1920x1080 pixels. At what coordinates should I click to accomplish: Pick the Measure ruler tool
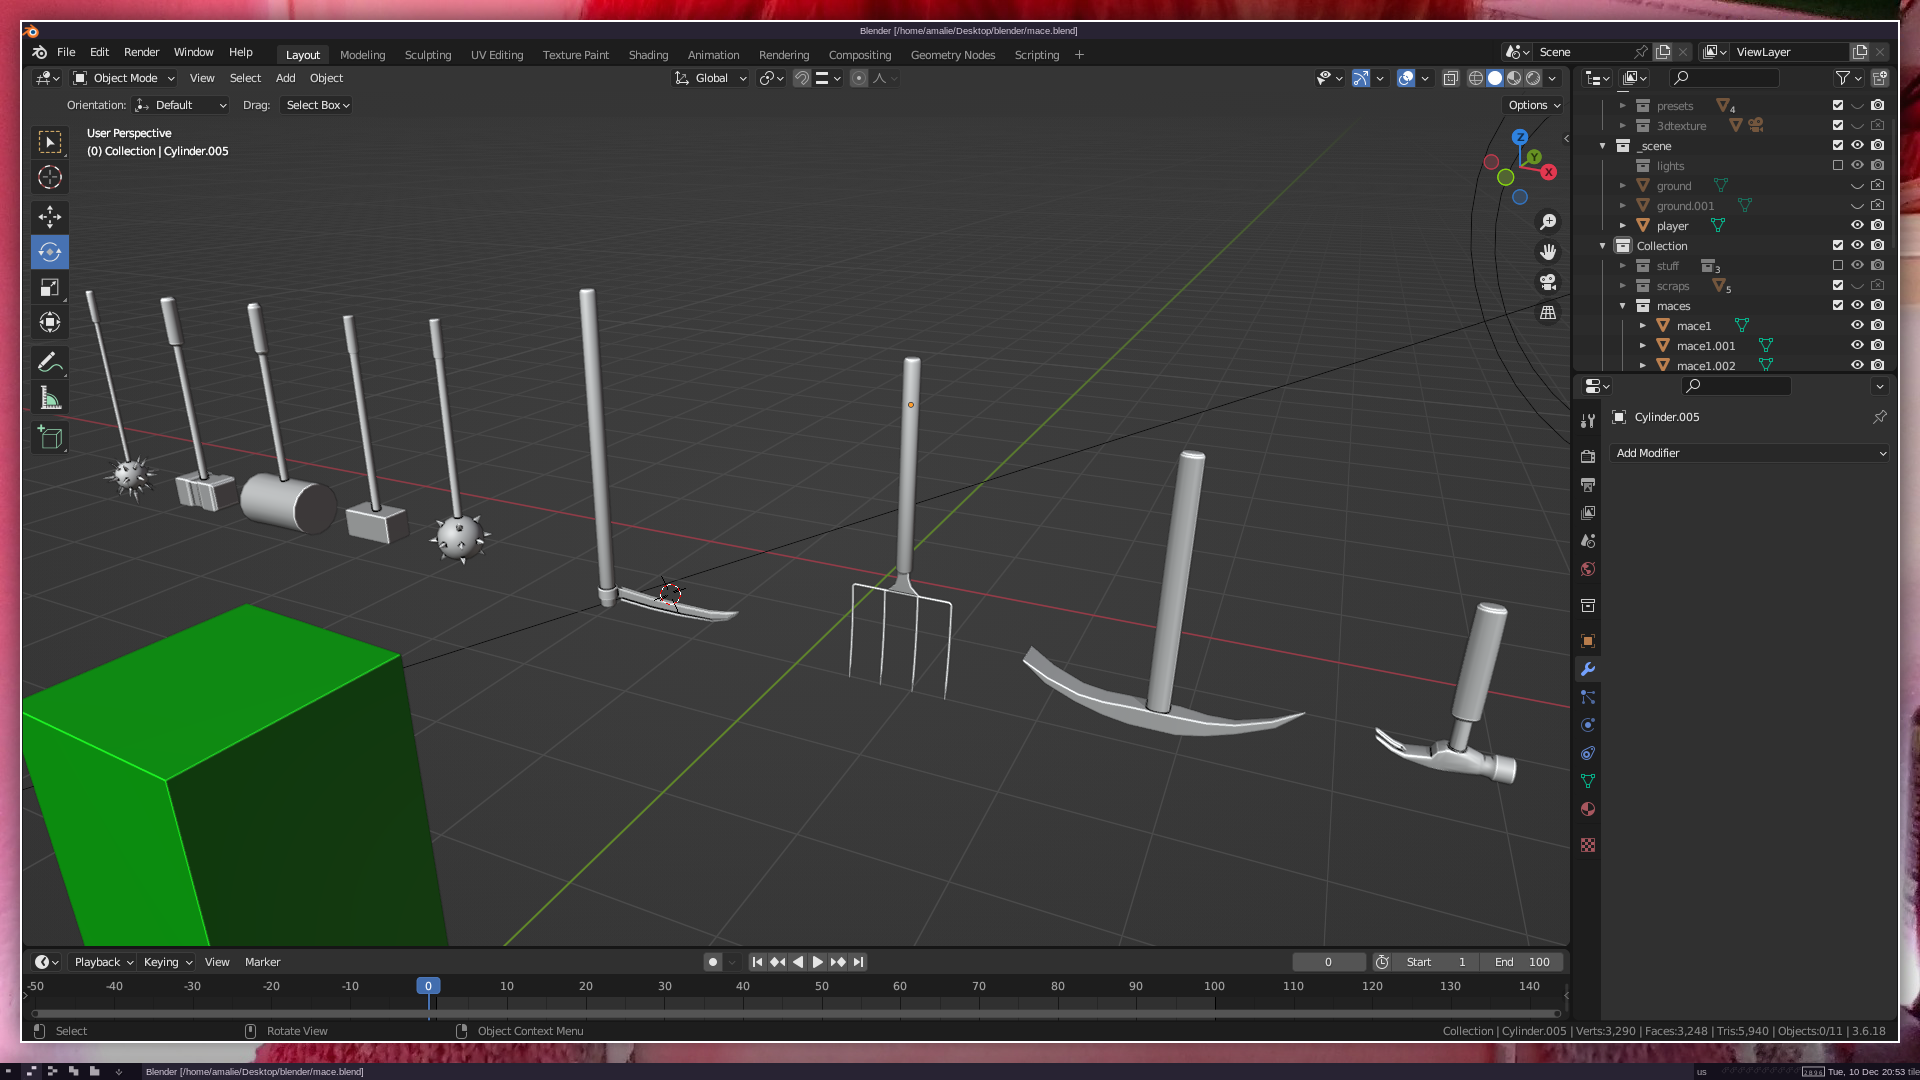(x=50, y=399)
